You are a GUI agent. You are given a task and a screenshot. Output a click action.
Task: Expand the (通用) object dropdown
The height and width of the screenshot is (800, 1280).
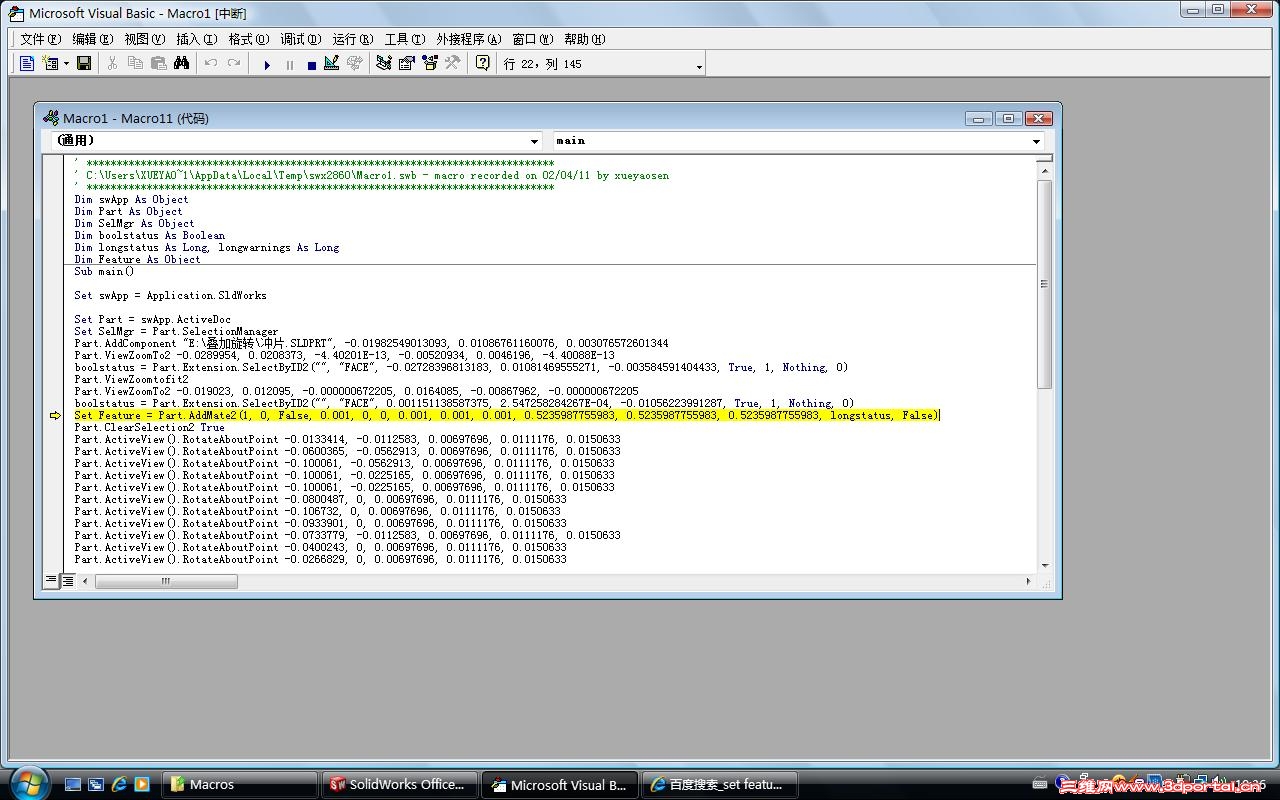(x=533, y=141)
